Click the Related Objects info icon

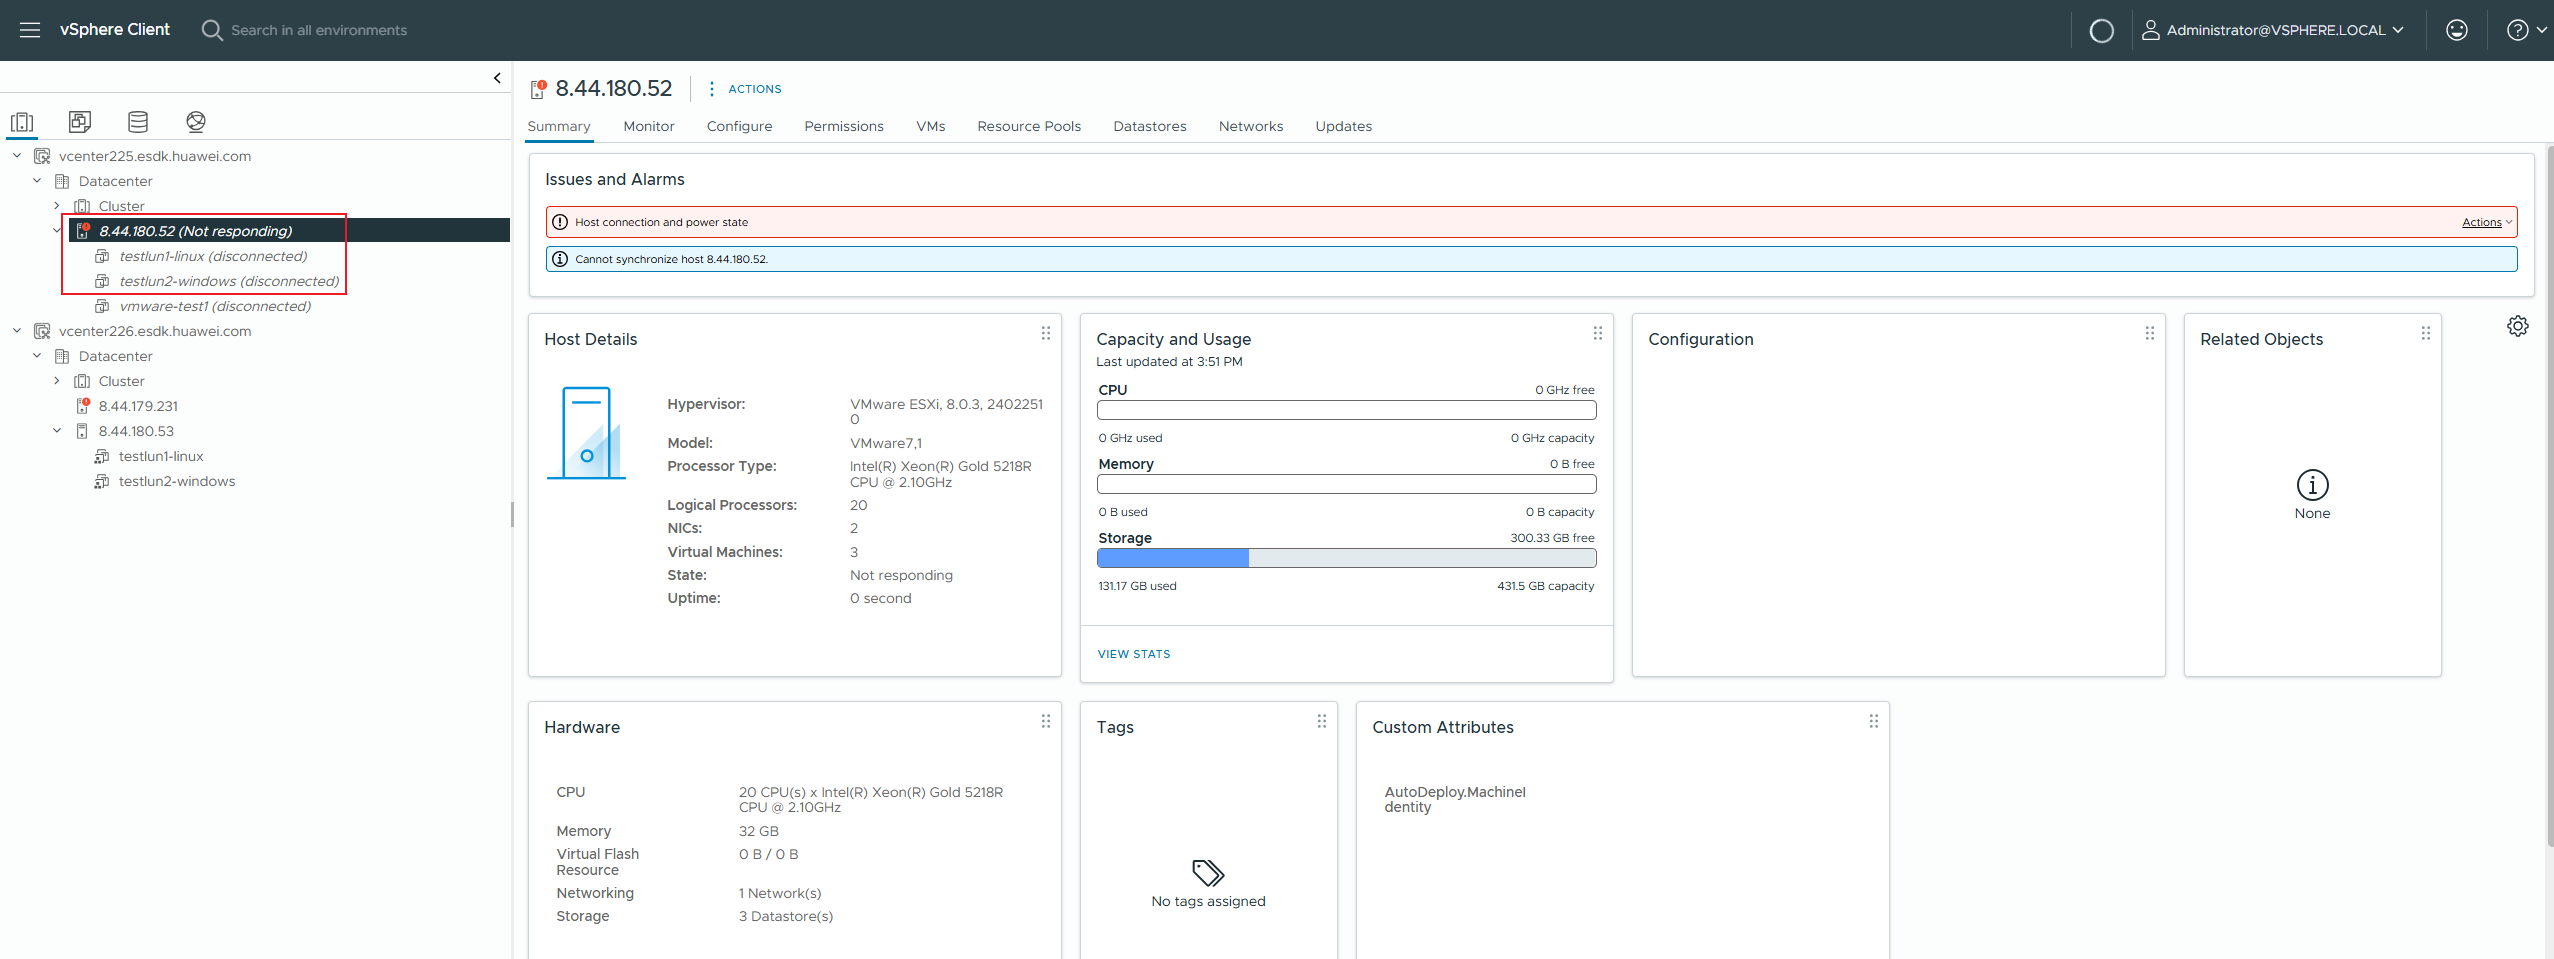[x=2312, y=485]
